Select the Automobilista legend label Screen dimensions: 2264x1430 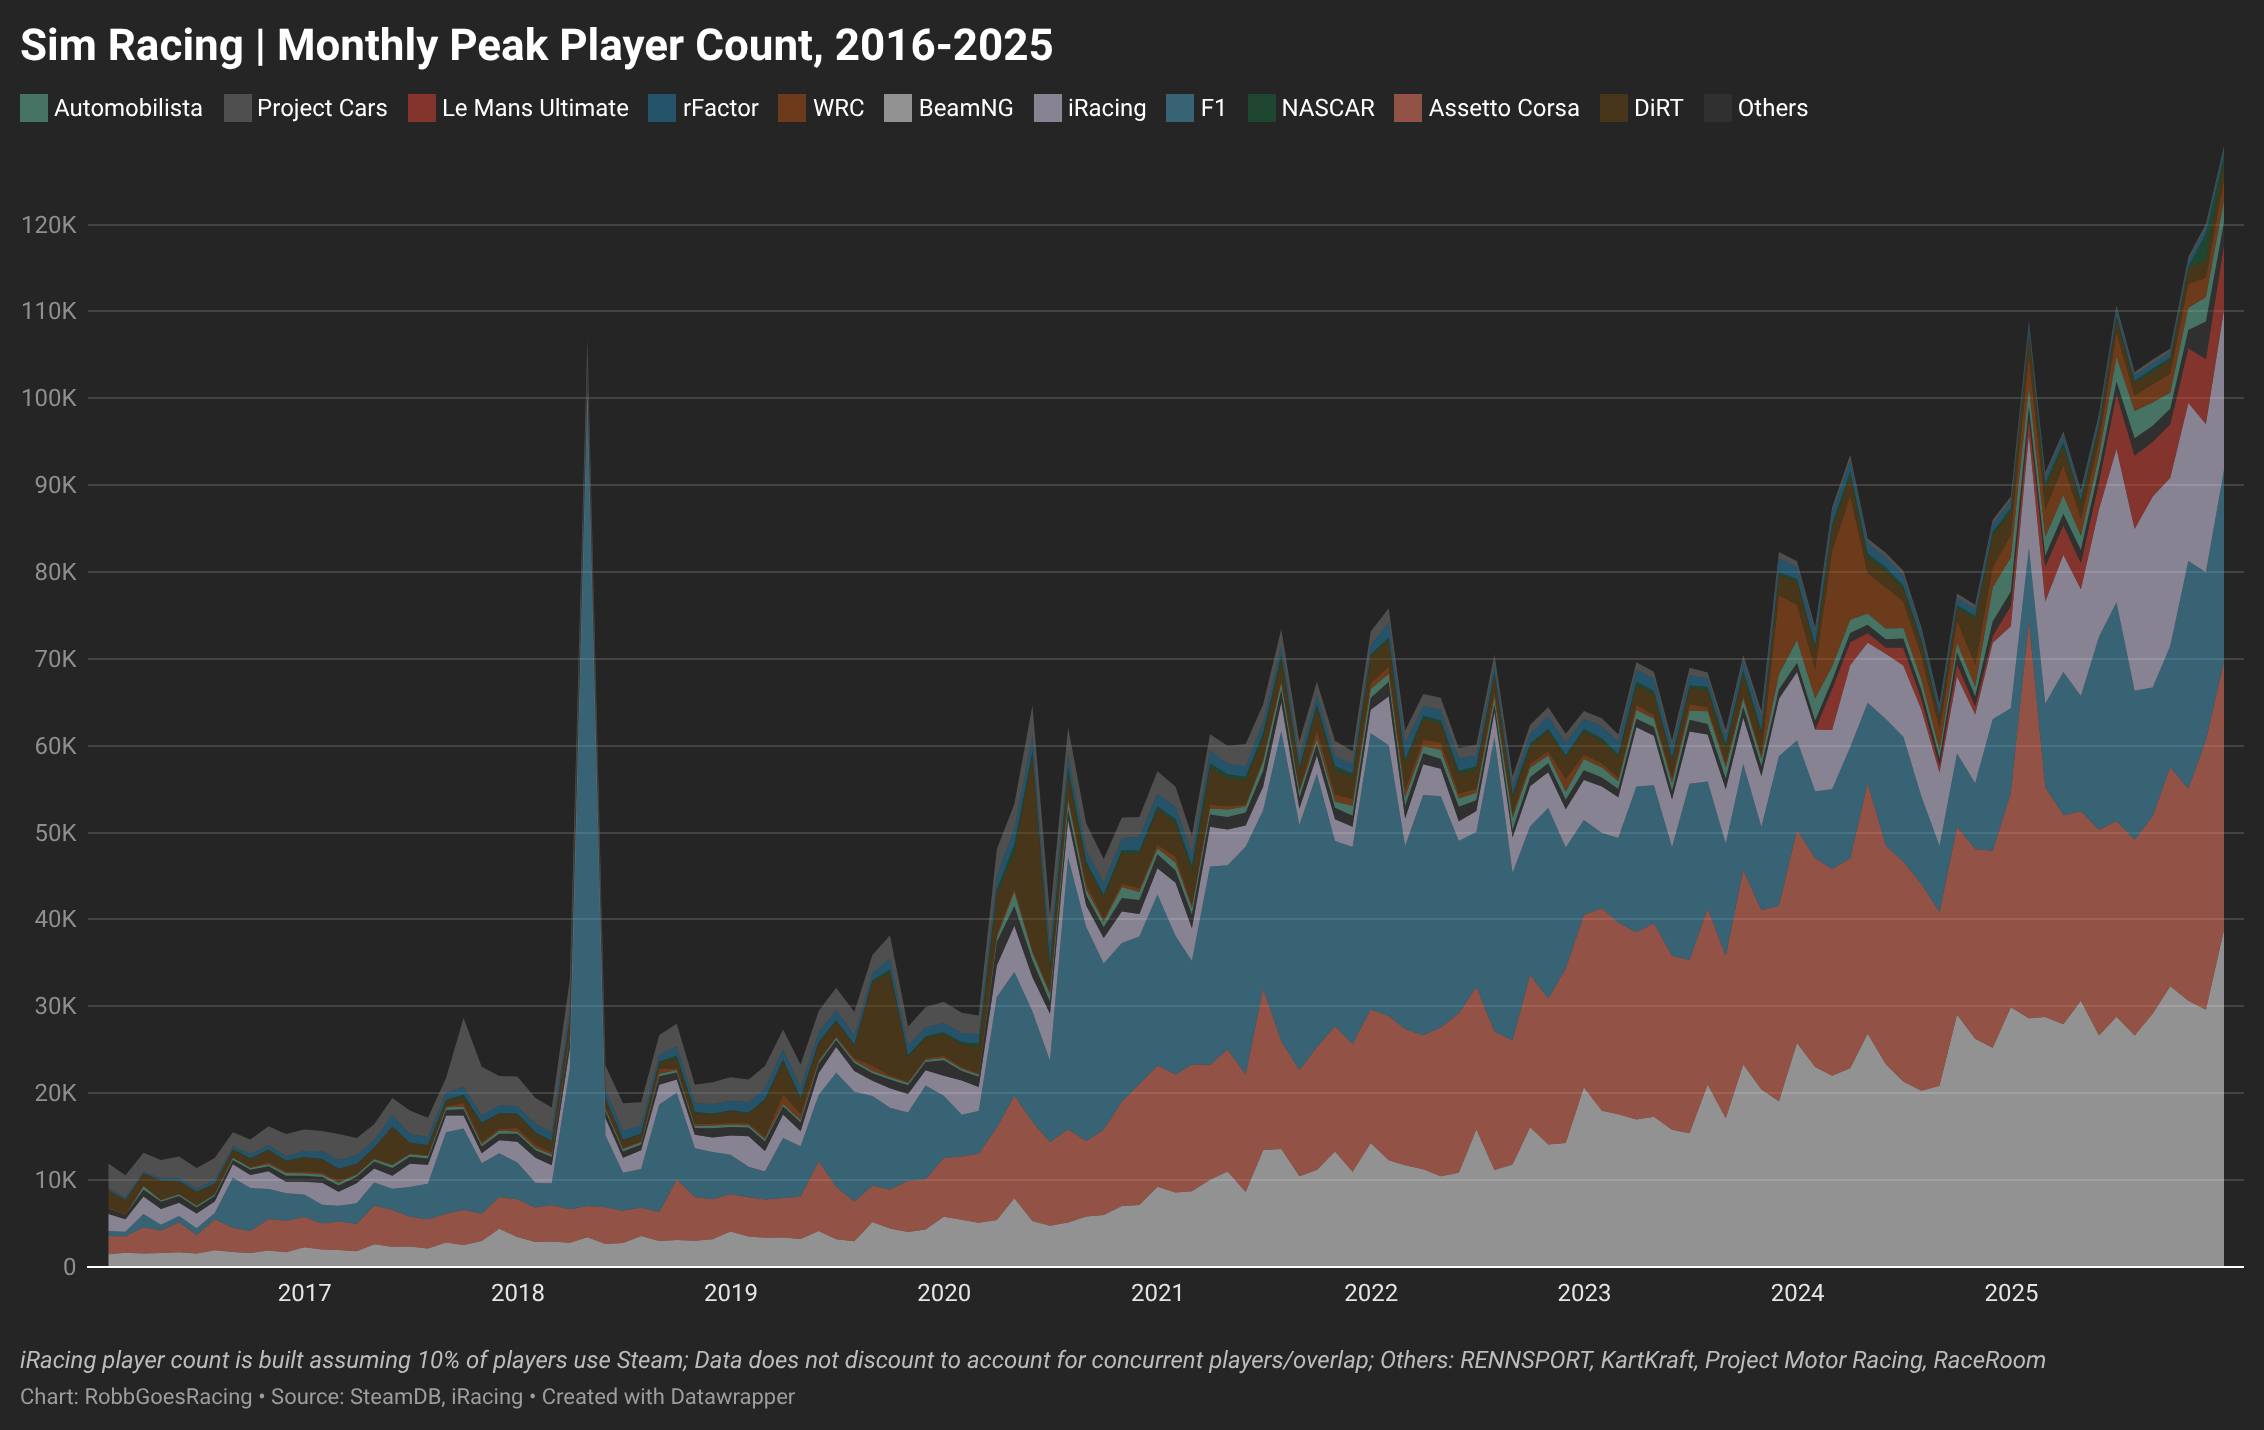pos(128,108)
